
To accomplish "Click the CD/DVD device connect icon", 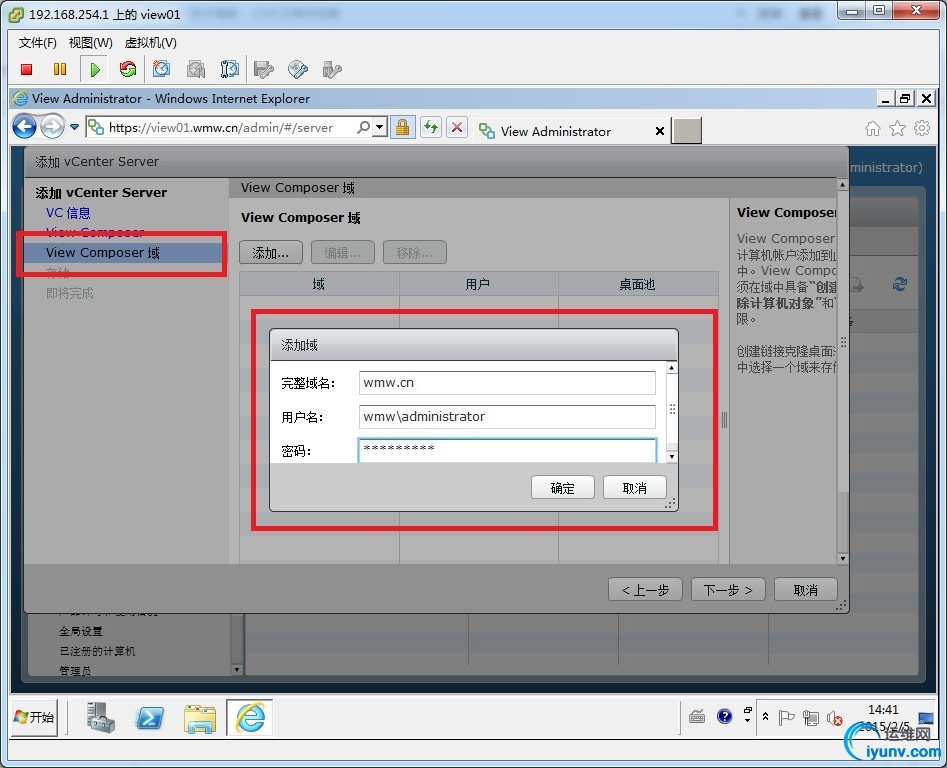I will point(298,69).
